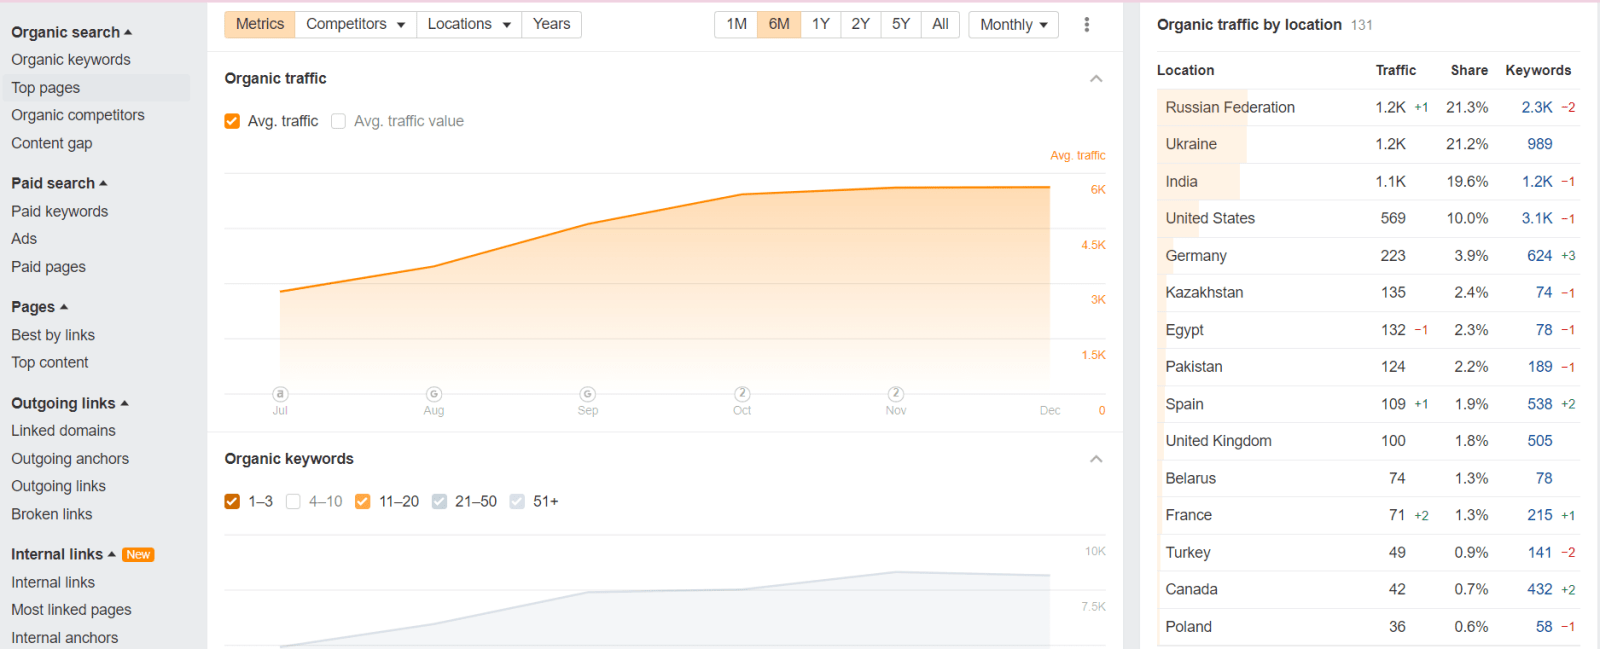Uncheck the 1–3 keywords position checkbox

pyautogui.click(x=232, y=501)
